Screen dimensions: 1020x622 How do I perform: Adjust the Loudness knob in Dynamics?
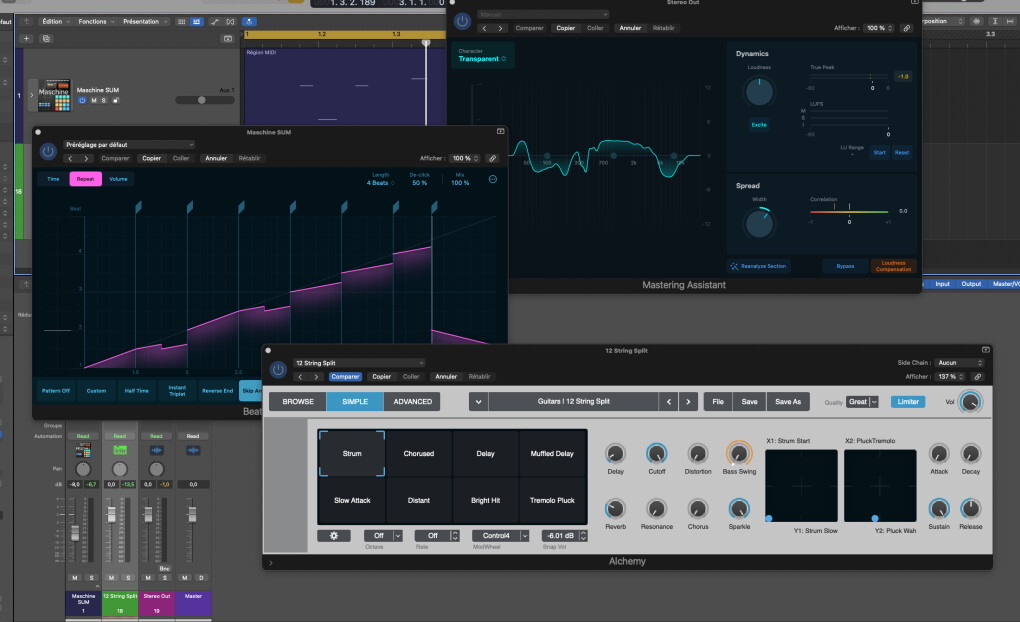click(x=759, y=92)
